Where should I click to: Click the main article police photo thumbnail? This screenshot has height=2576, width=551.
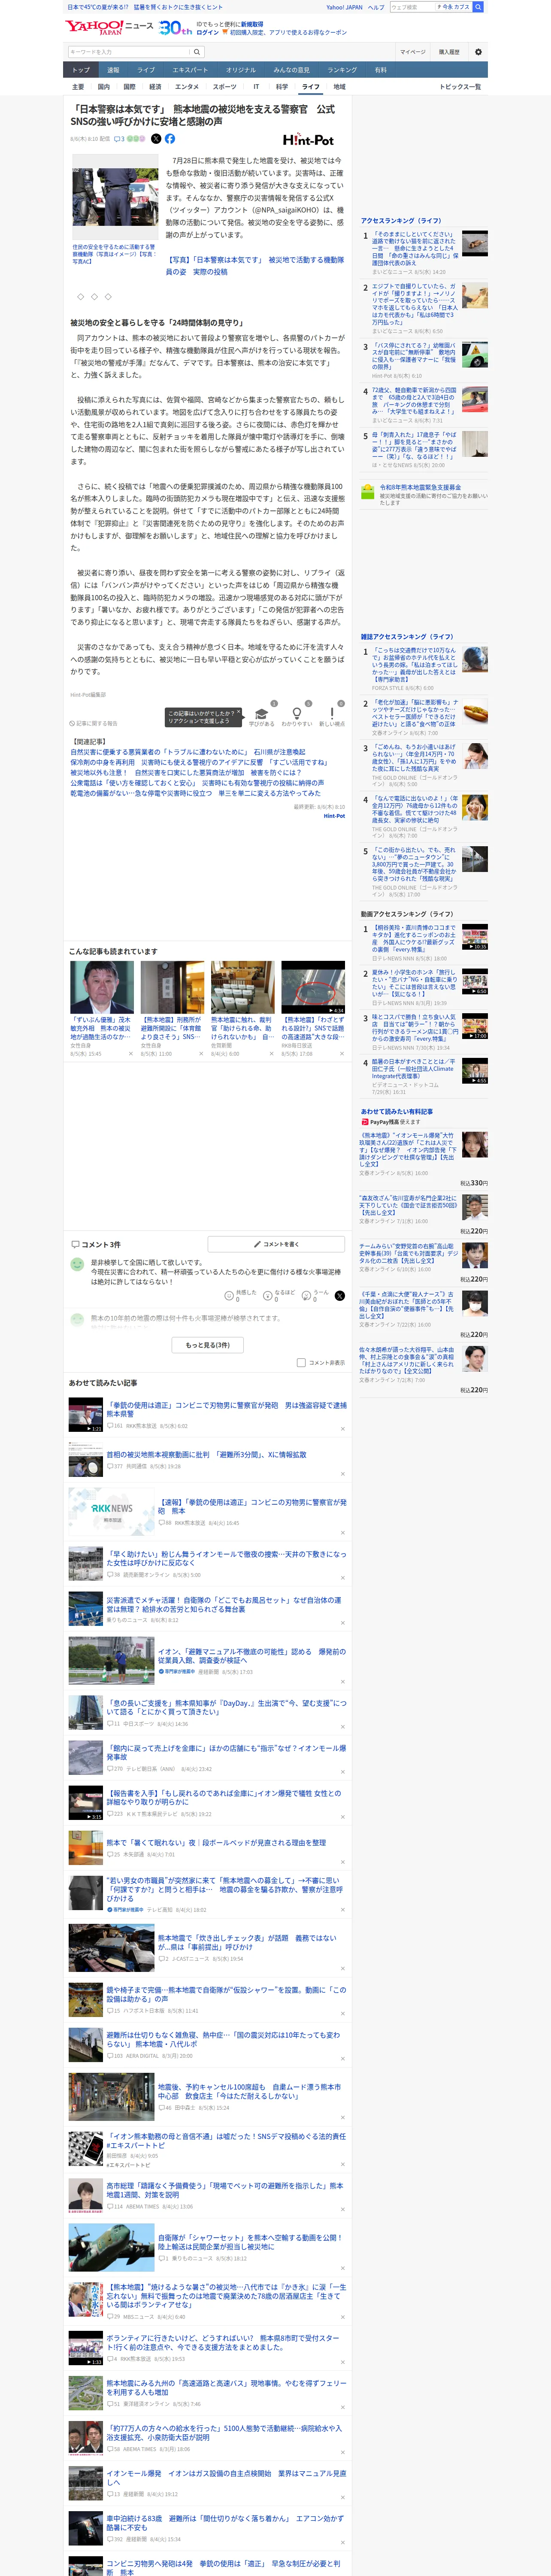[x=115, y=198]
